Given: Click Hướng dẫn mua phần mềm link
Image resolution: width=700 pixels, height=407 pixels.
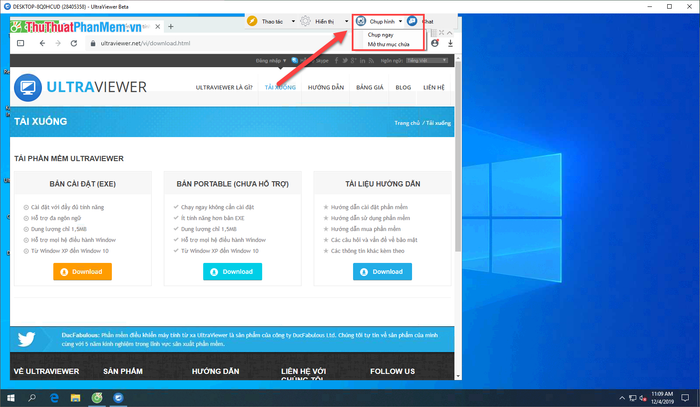Looking at the screenshot, I should (x=366, y=229).
